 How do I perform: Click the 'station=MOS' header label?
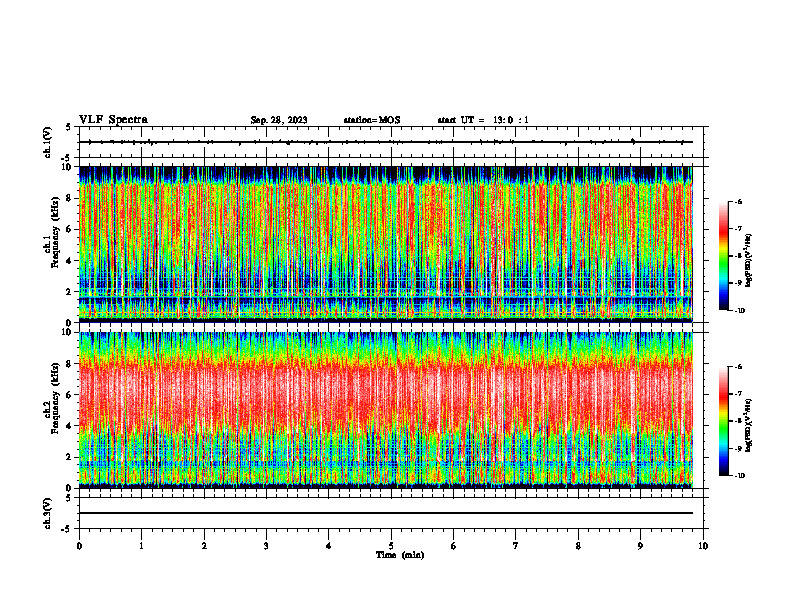(x=372, y=120)
